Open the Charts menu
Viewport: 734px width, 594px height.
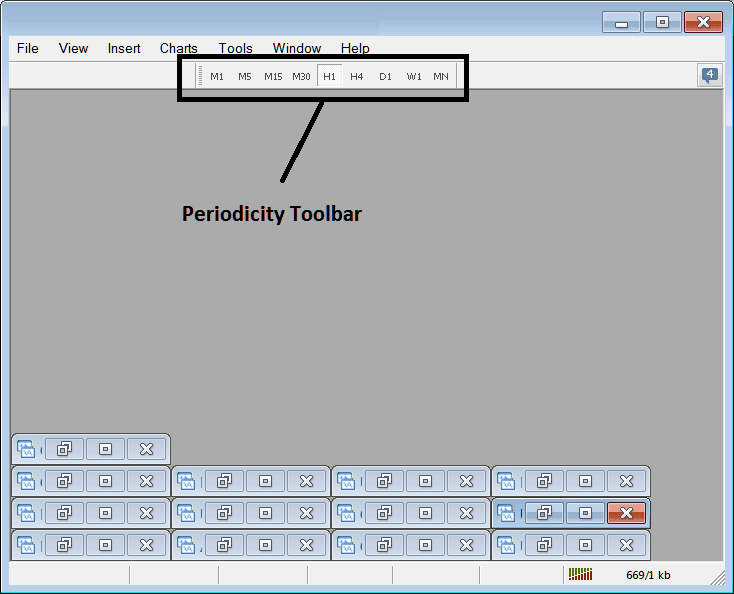tap(179, 48)
